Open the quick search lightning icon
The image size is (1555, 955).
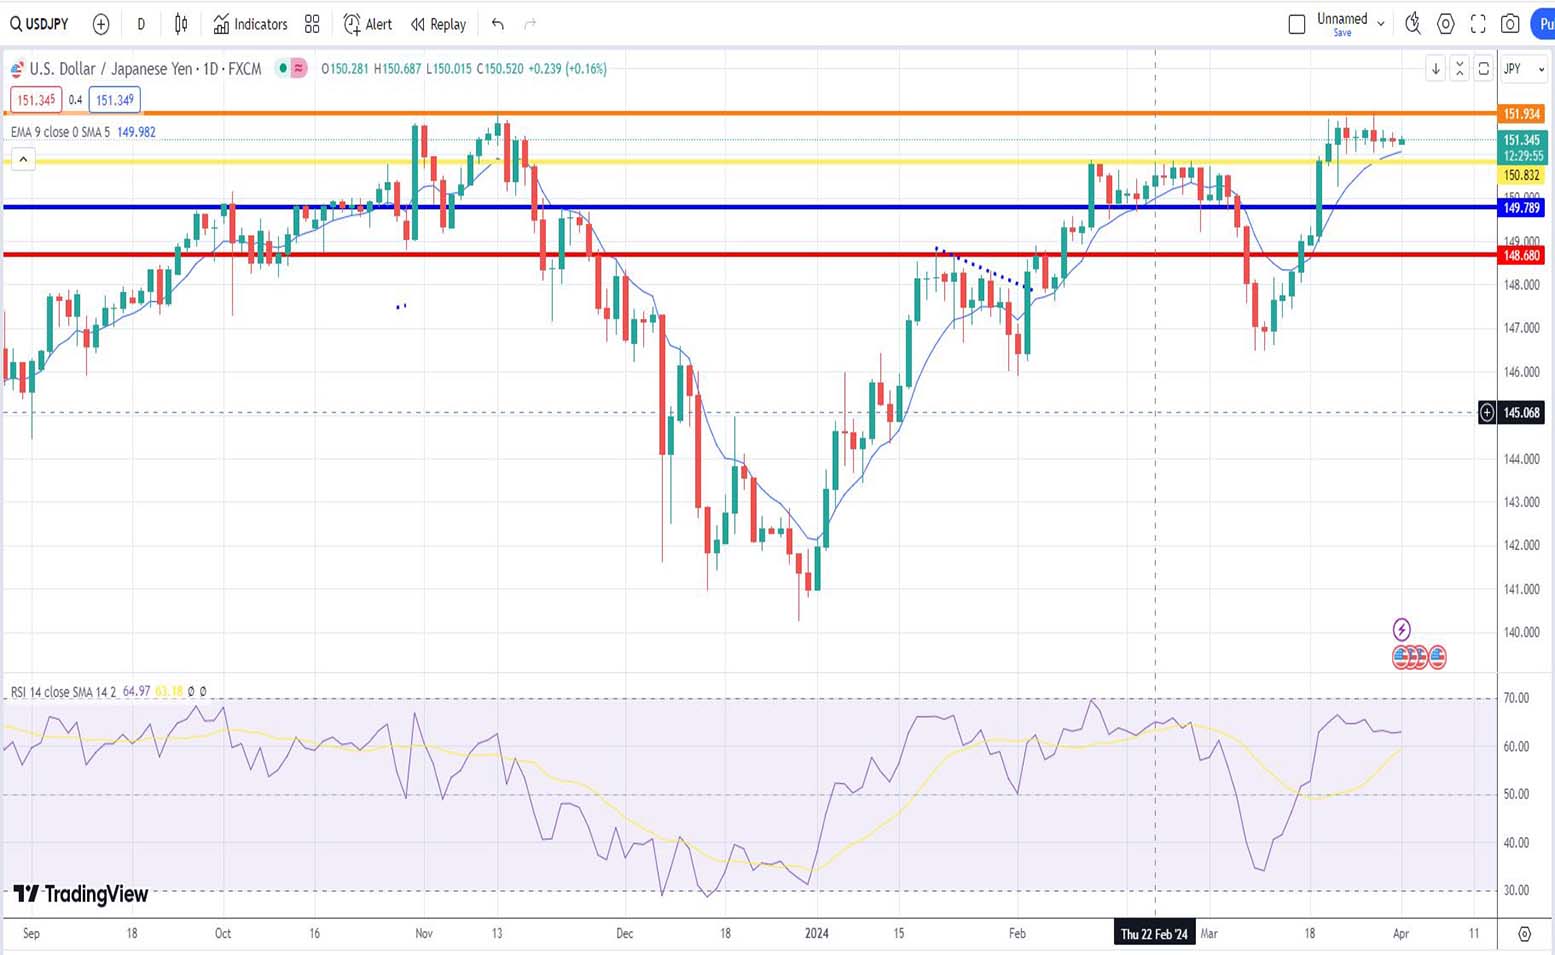click(1412, 24)
